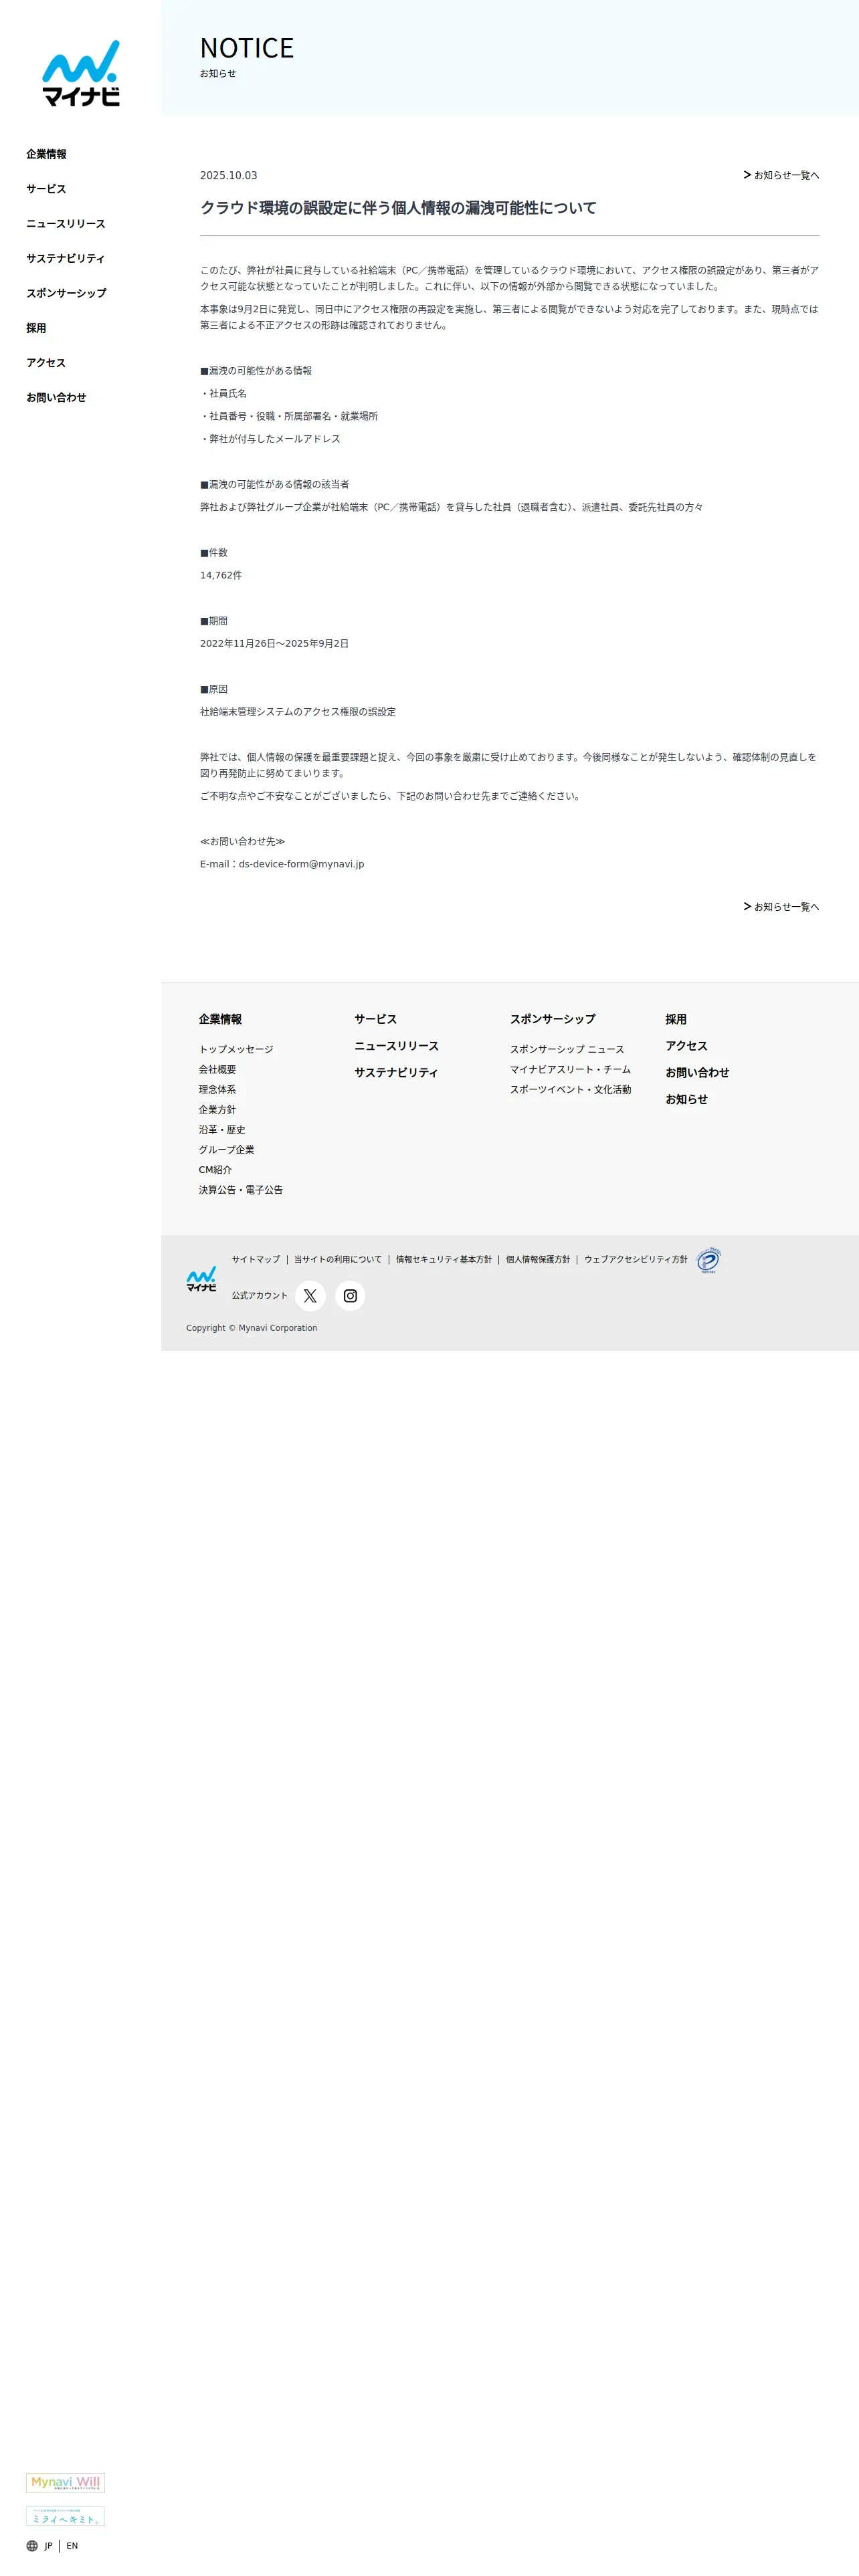Screen dimensions: 859x2576
Task: Click the footer Mynavi logo
Action: click(x=201, y=1279)
